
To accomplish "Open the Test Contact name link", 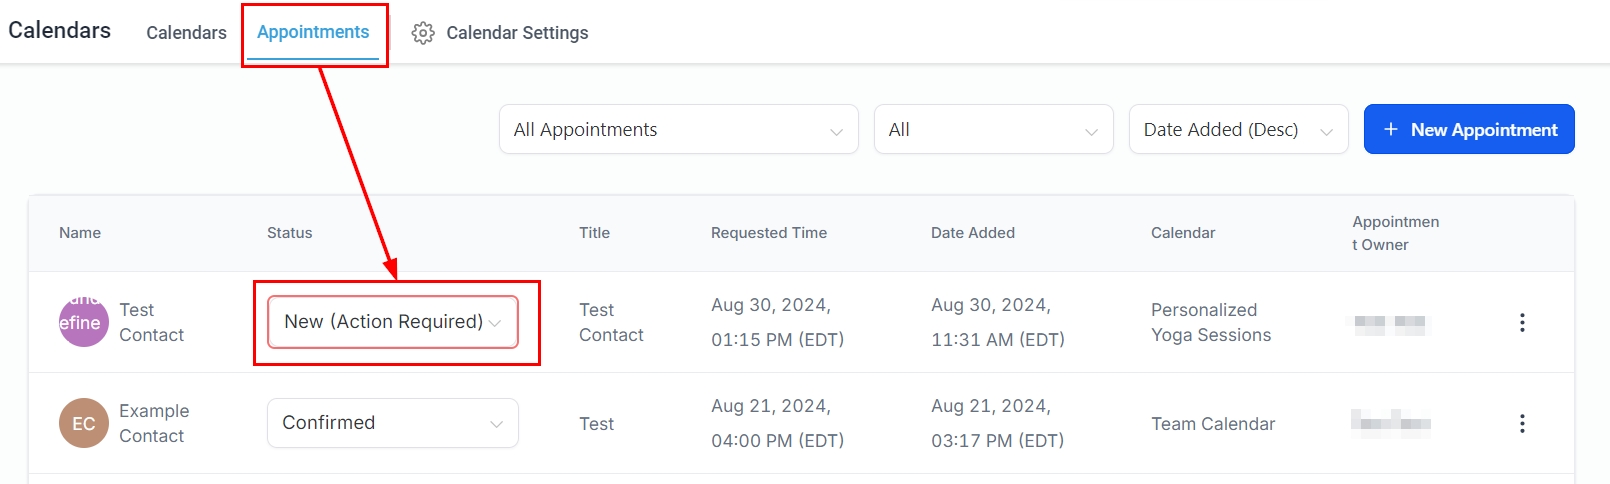I will click(x=151, y=322).
